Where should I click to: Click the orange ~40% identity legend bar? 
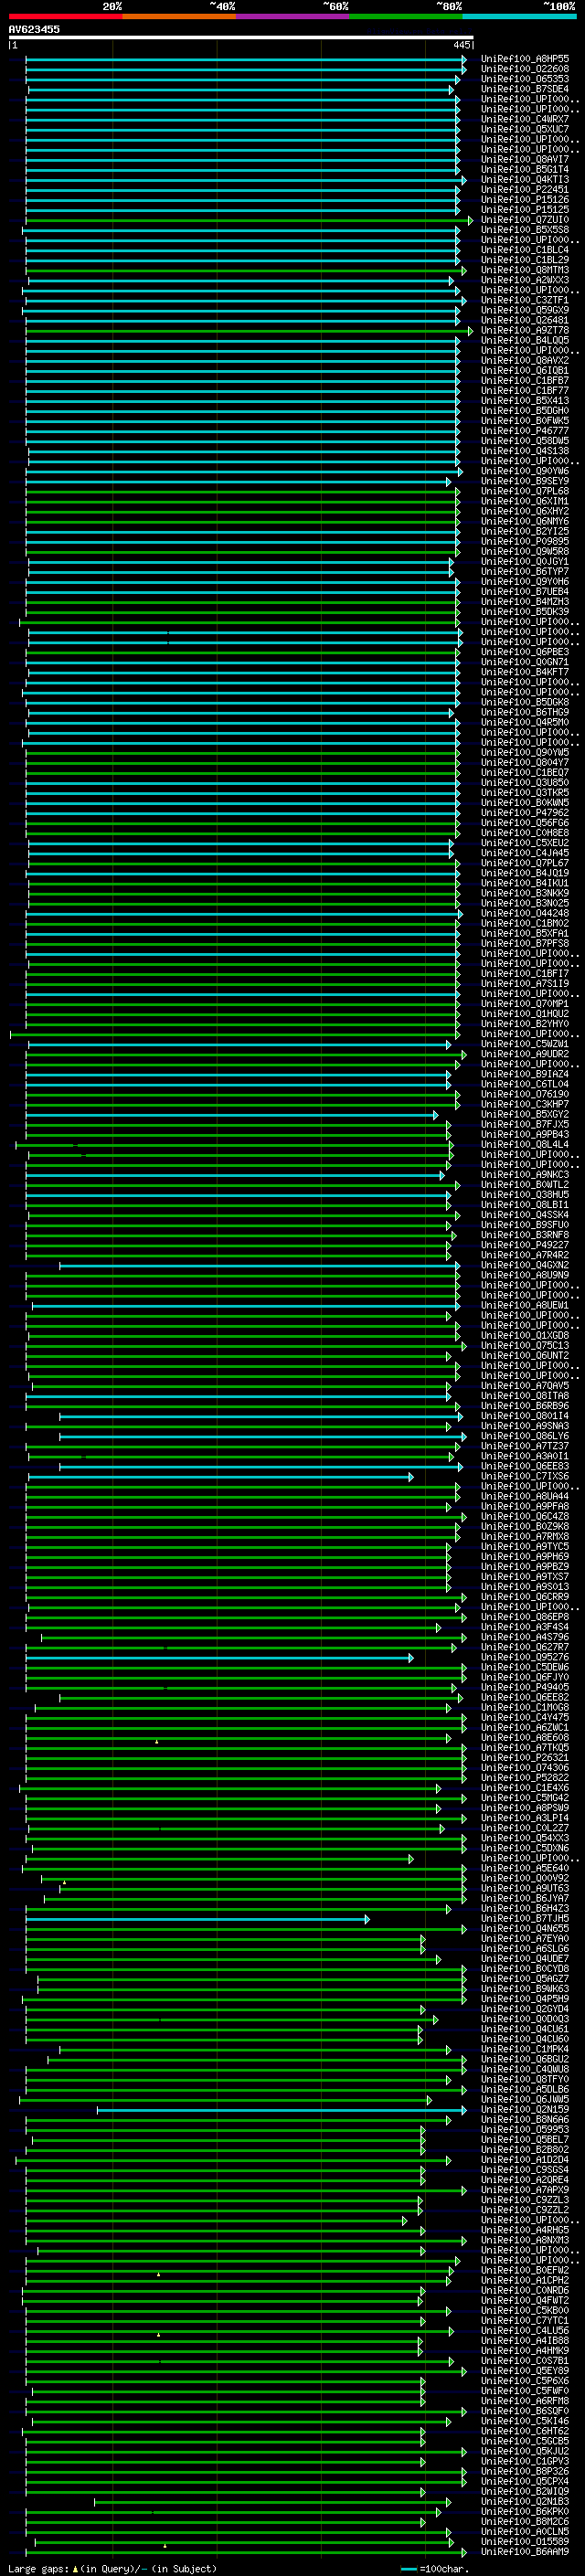(180, 17)
